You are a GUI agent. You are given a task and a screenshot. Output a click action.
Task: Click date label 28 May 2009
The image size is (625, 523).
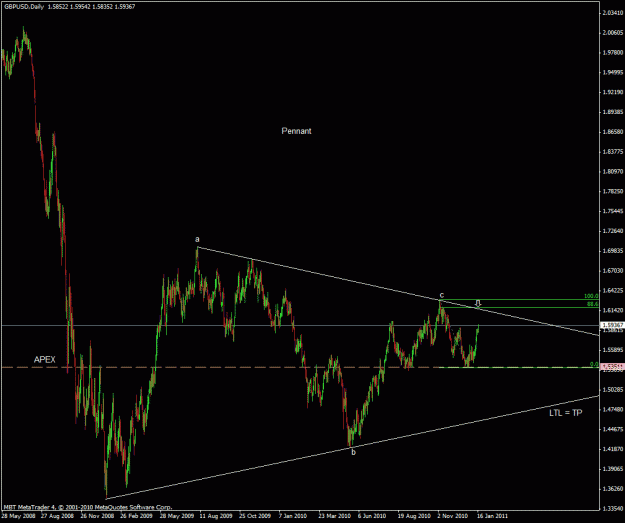(x=177, y=516)
